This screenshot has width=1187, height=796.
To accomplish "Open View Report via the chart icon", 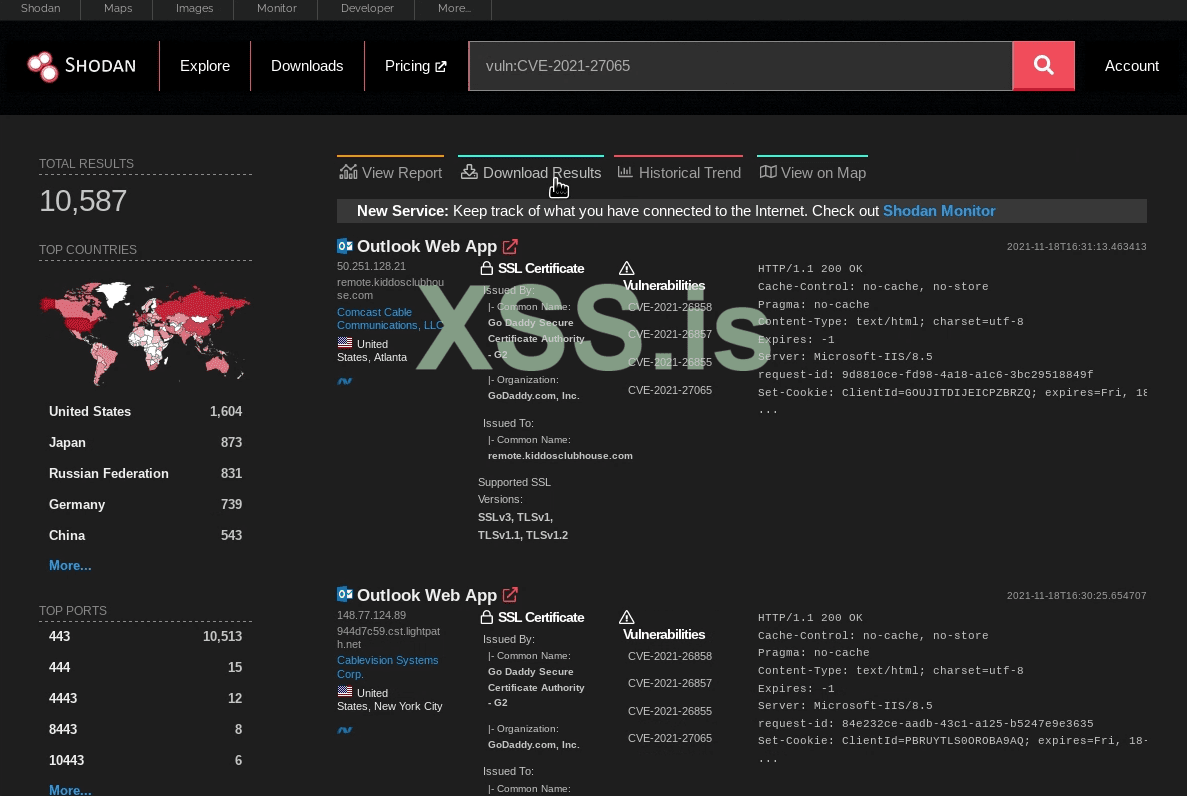I will [x=348, y=172].
